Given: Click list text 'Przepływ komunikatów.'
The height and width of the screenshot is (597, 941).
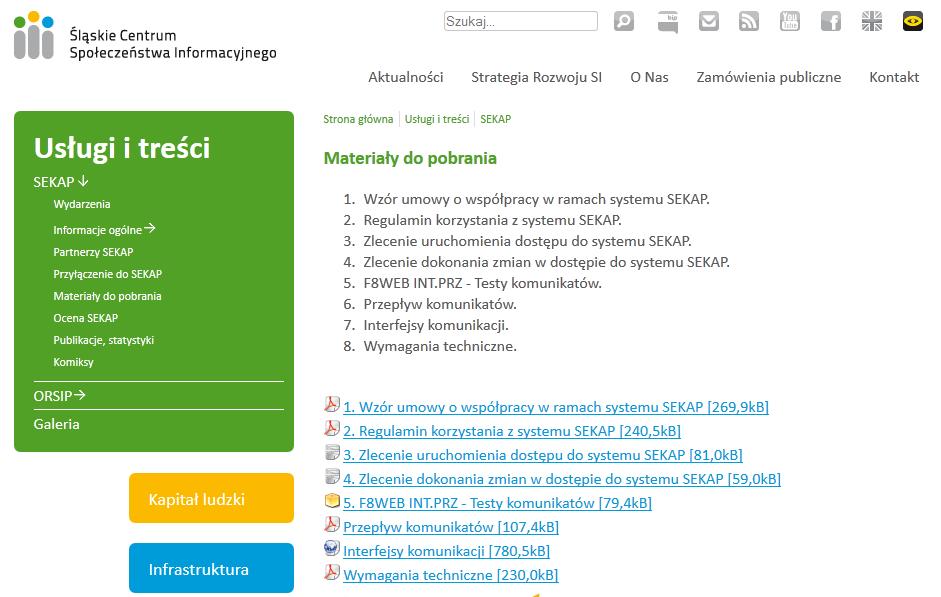Looking at the screenshot, I should coord(440,304).
